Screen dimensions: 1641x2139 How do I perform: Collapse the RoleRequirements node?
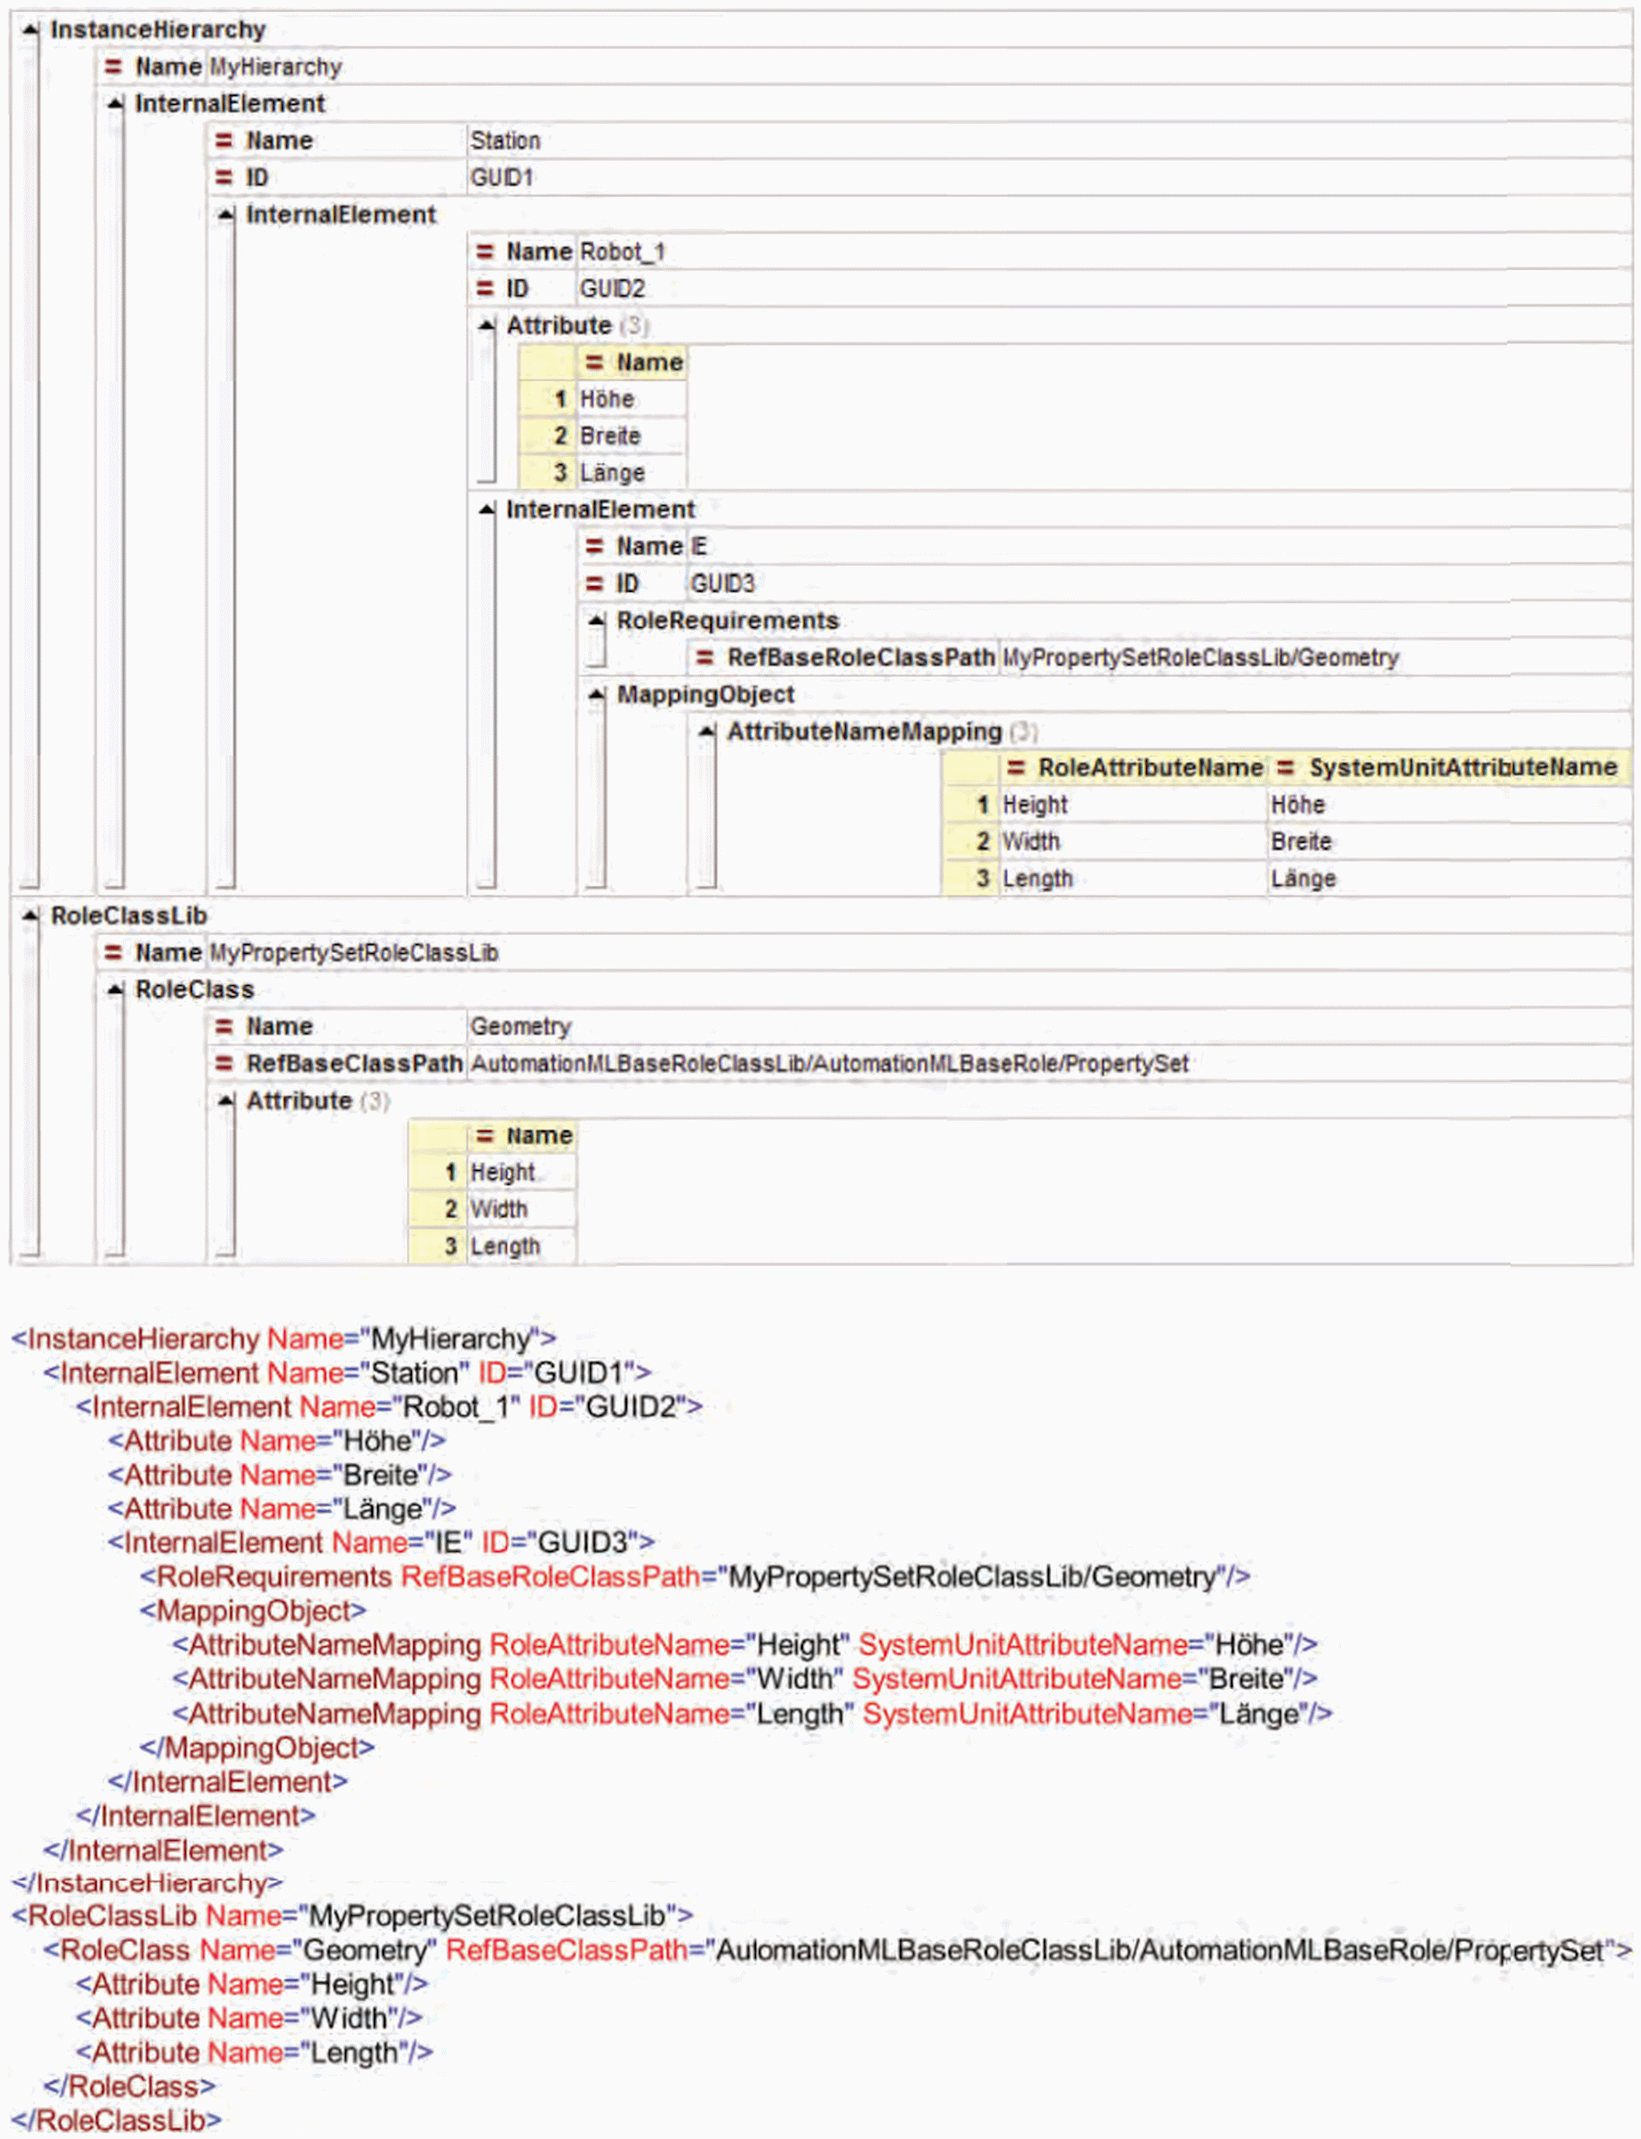tap(596, 620)
